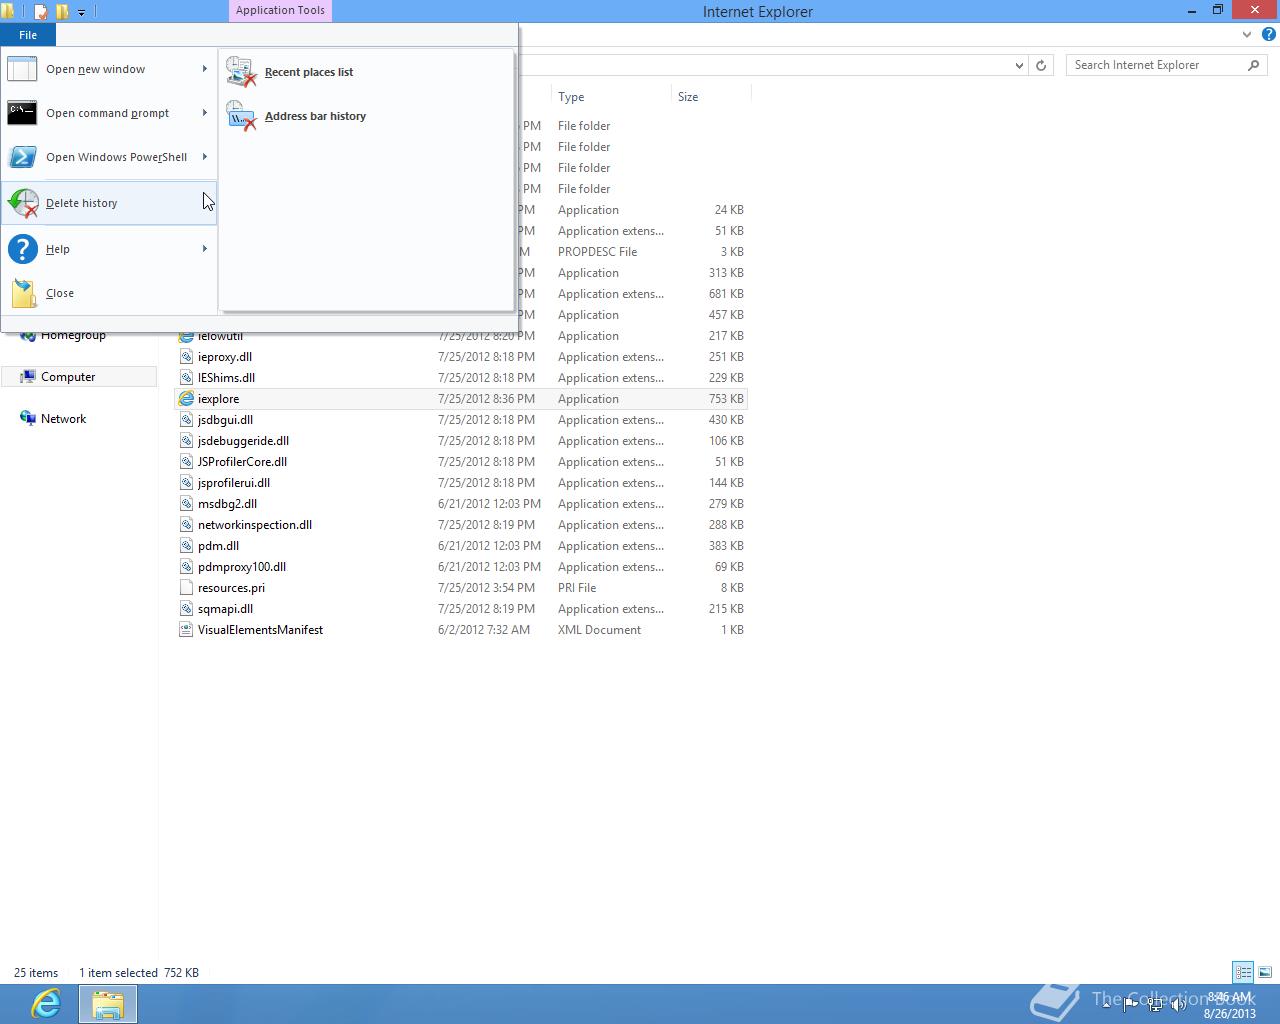The width and height of the screenshot is (1280, 1024).
Task: Expand the Open command prompt submenu arrow
Action: coord(204,113)
